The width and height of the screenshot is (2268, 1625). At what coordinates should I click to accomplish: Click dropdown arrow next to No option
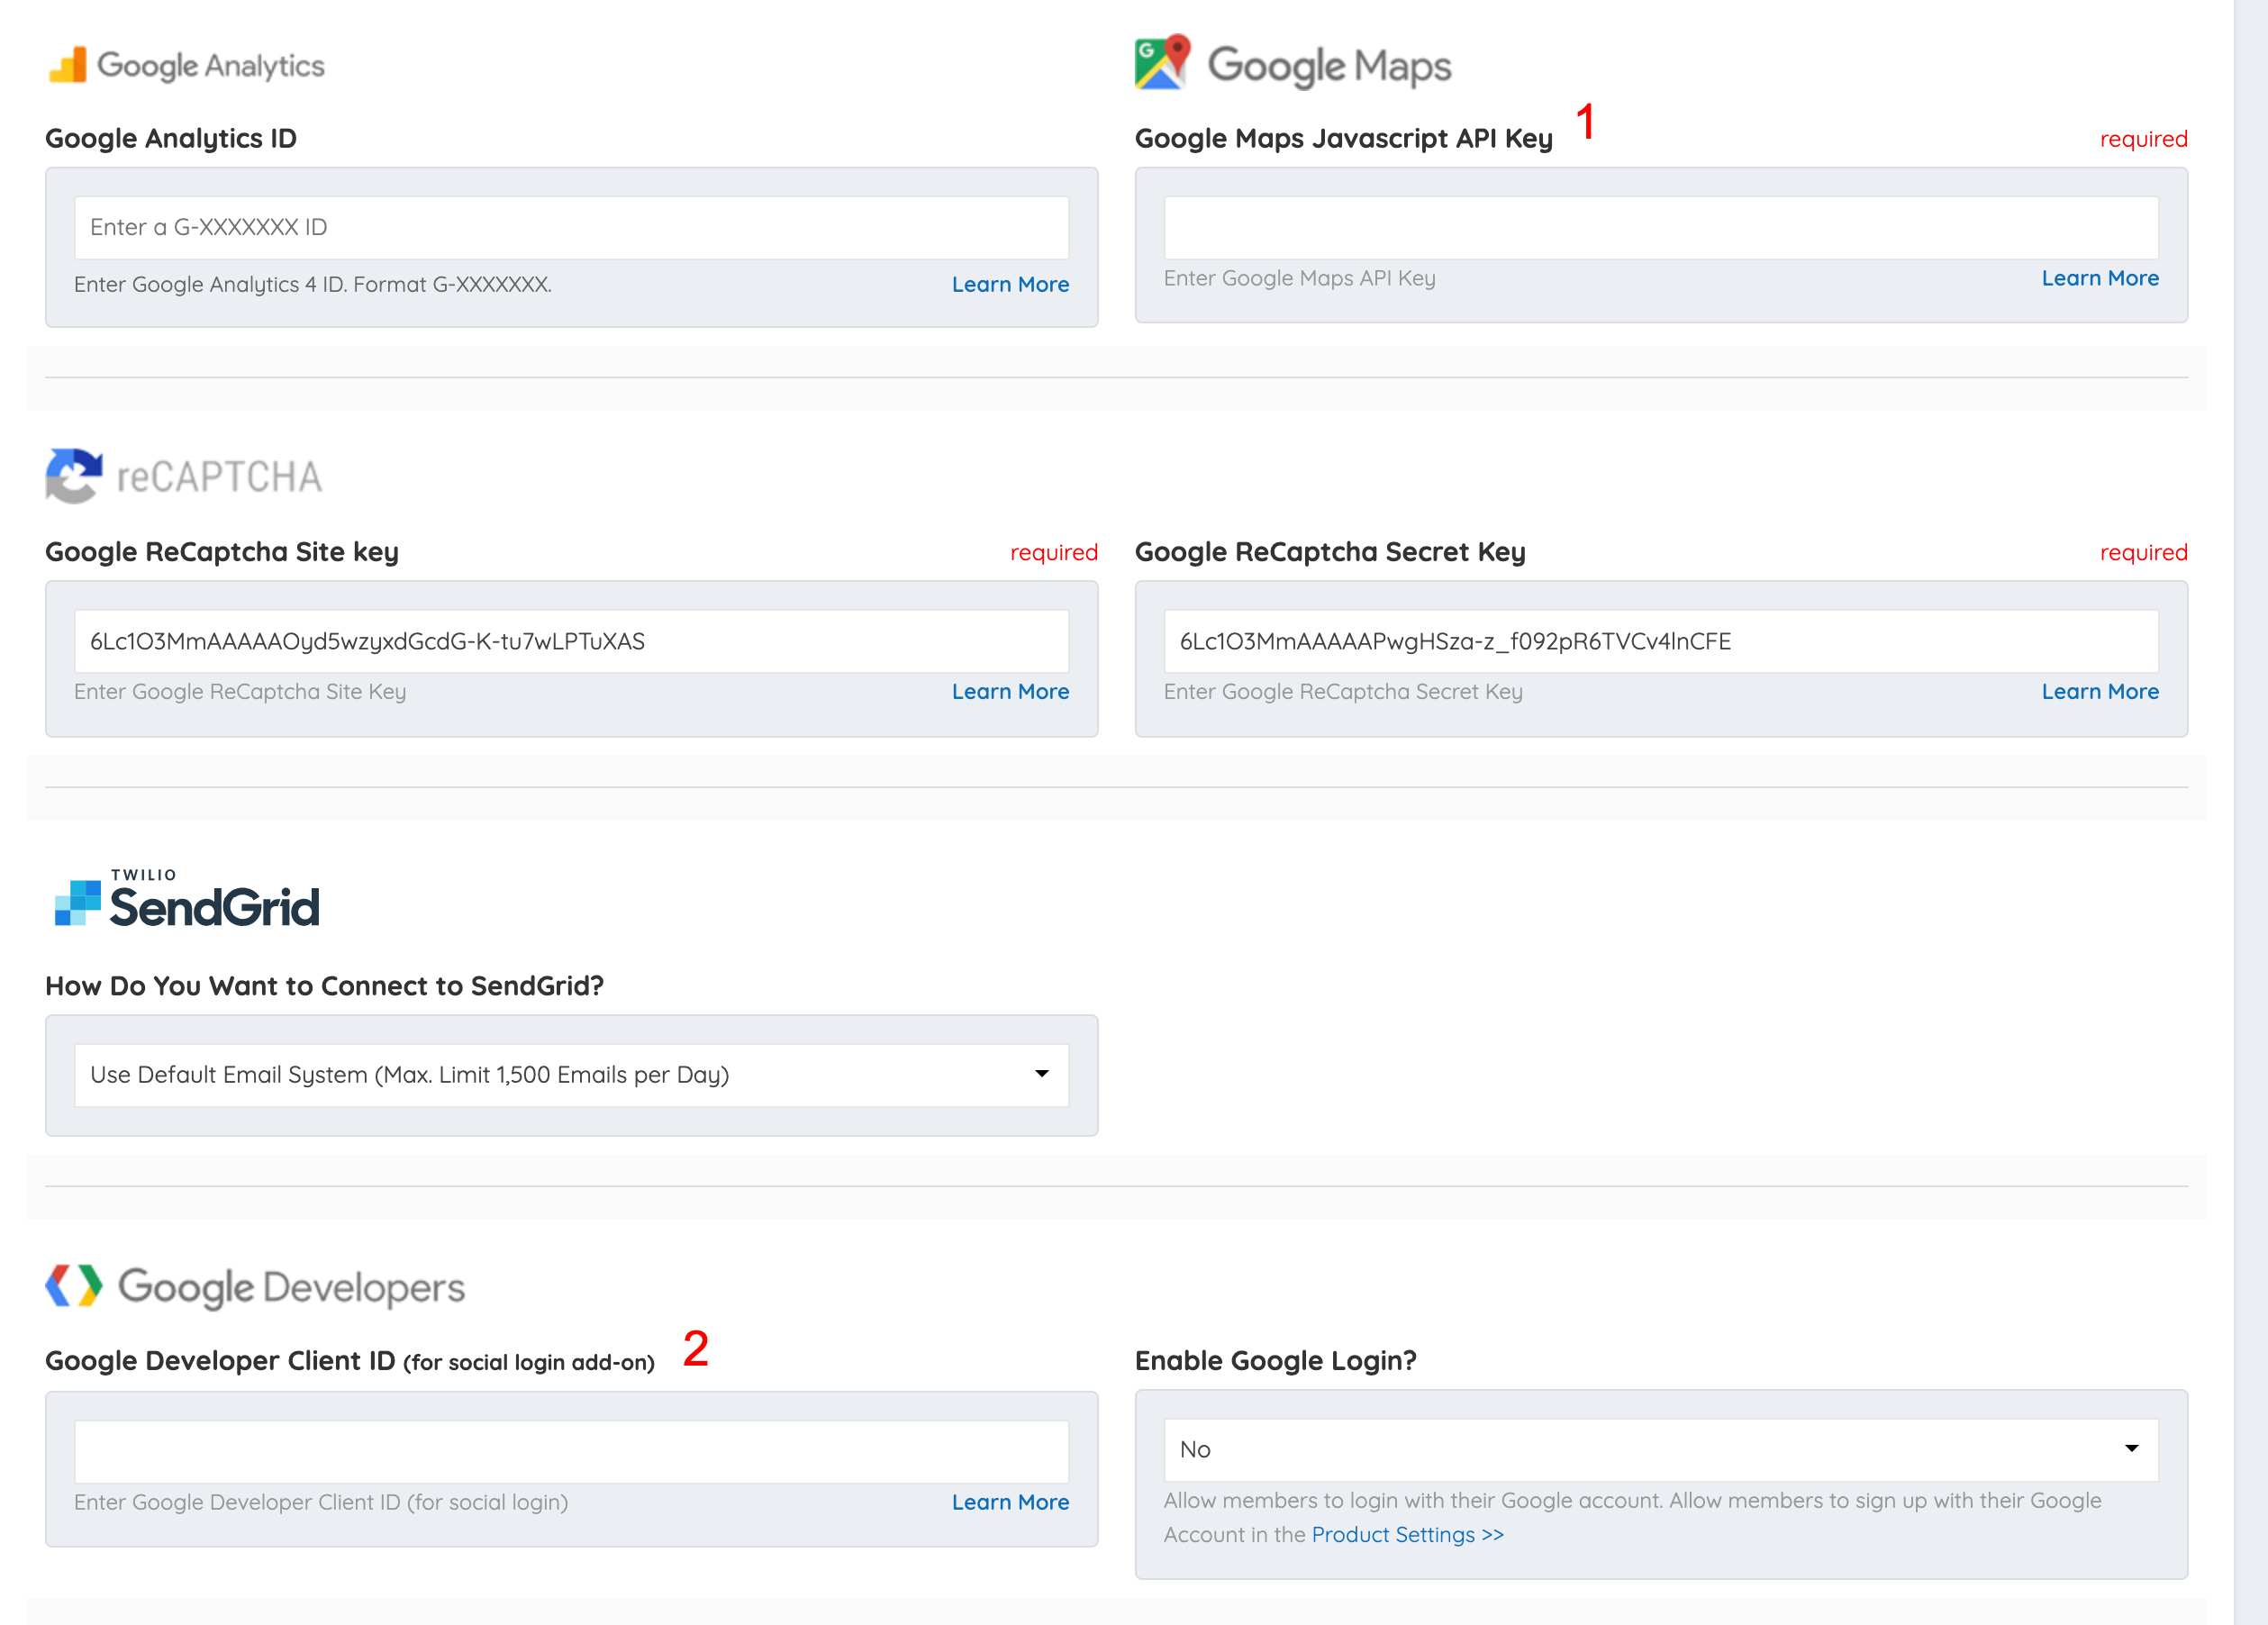point(2131,1449)
